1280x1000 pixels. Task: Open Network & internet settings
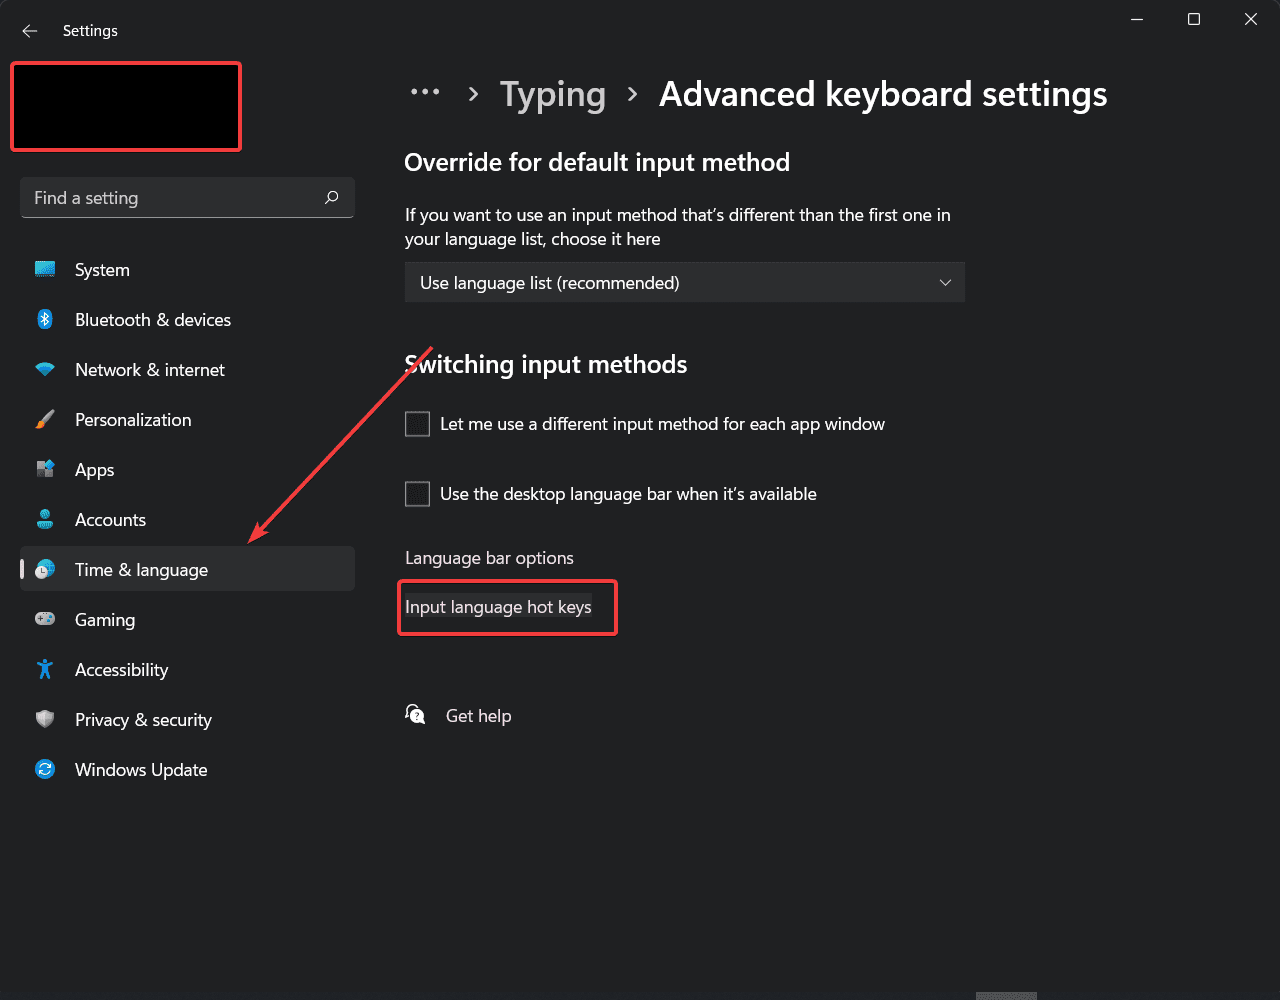click(149, 369)
